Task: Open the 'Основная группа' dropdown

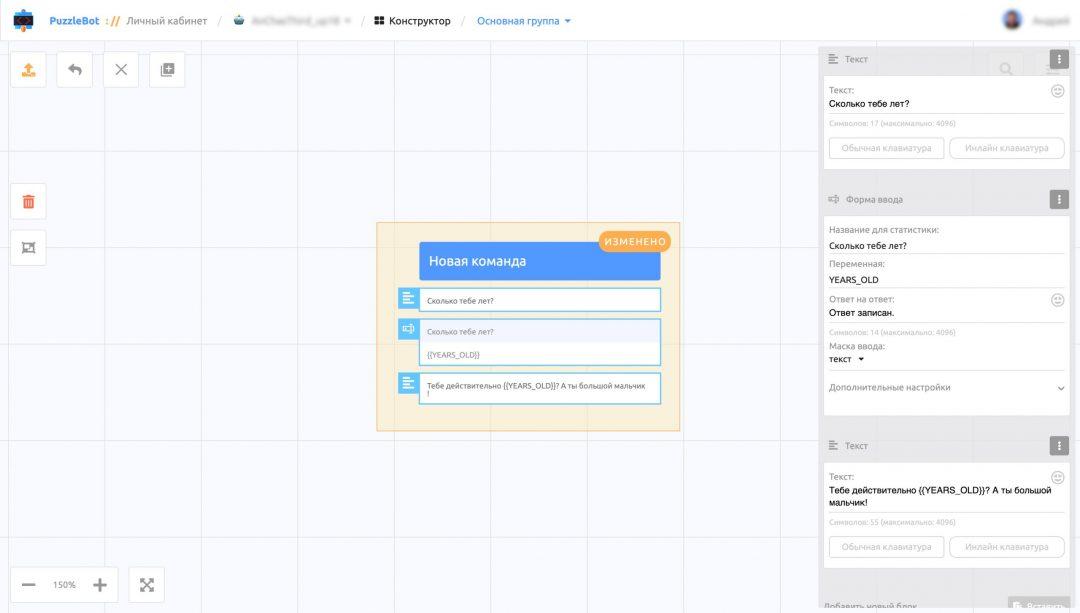Action: (524, 21)
